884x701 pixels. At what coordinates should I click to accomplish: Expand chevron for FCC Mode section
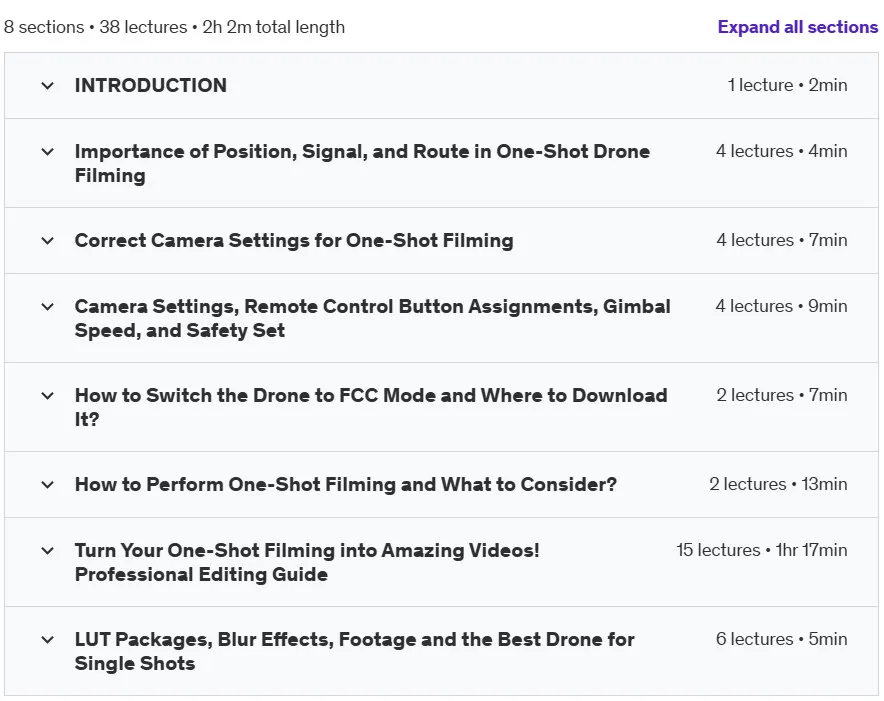pyautogui.click(x=48, y=396)
